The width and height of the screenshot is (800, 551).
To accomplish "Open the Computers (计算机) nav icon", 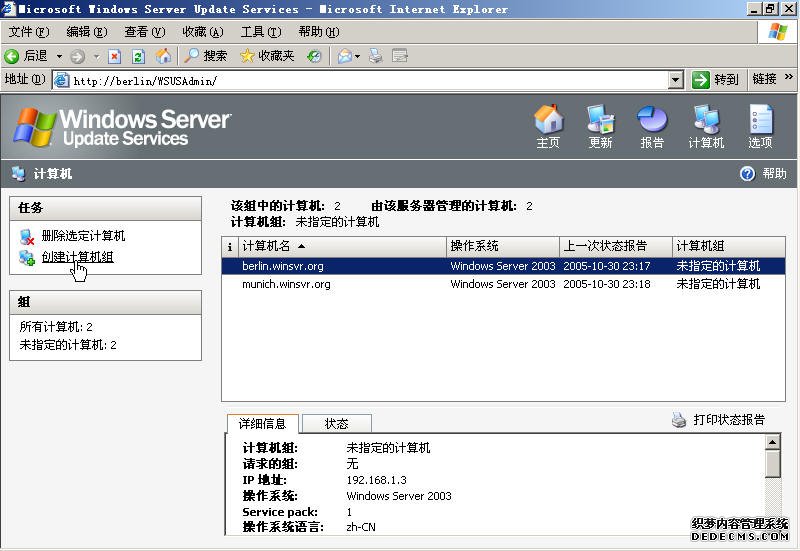I will pyautogui.click(x=706, y=119).
